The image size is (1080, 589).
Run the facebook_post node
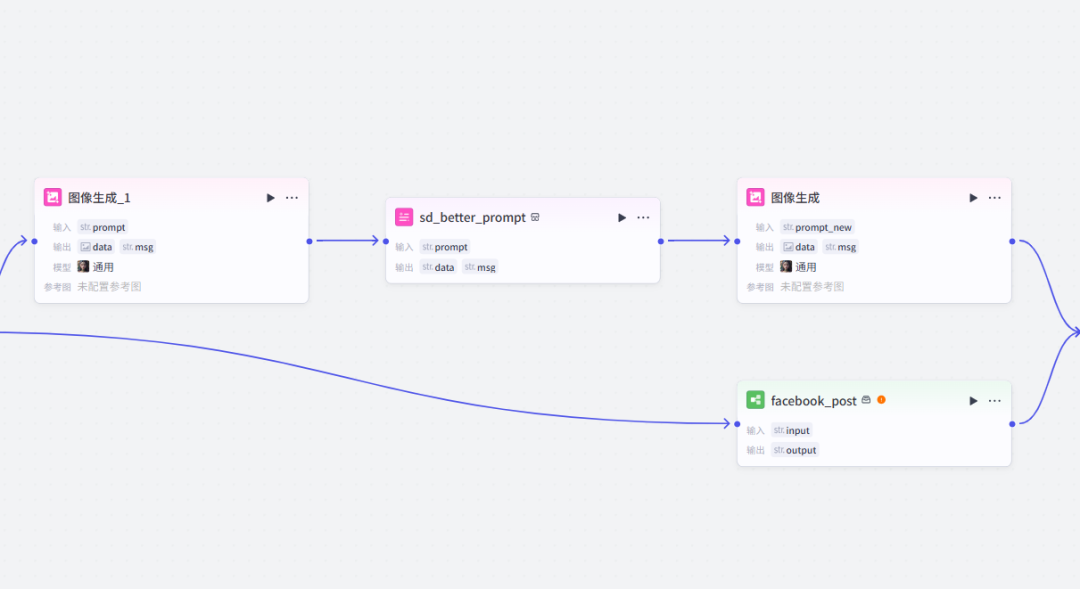point(973,401)
